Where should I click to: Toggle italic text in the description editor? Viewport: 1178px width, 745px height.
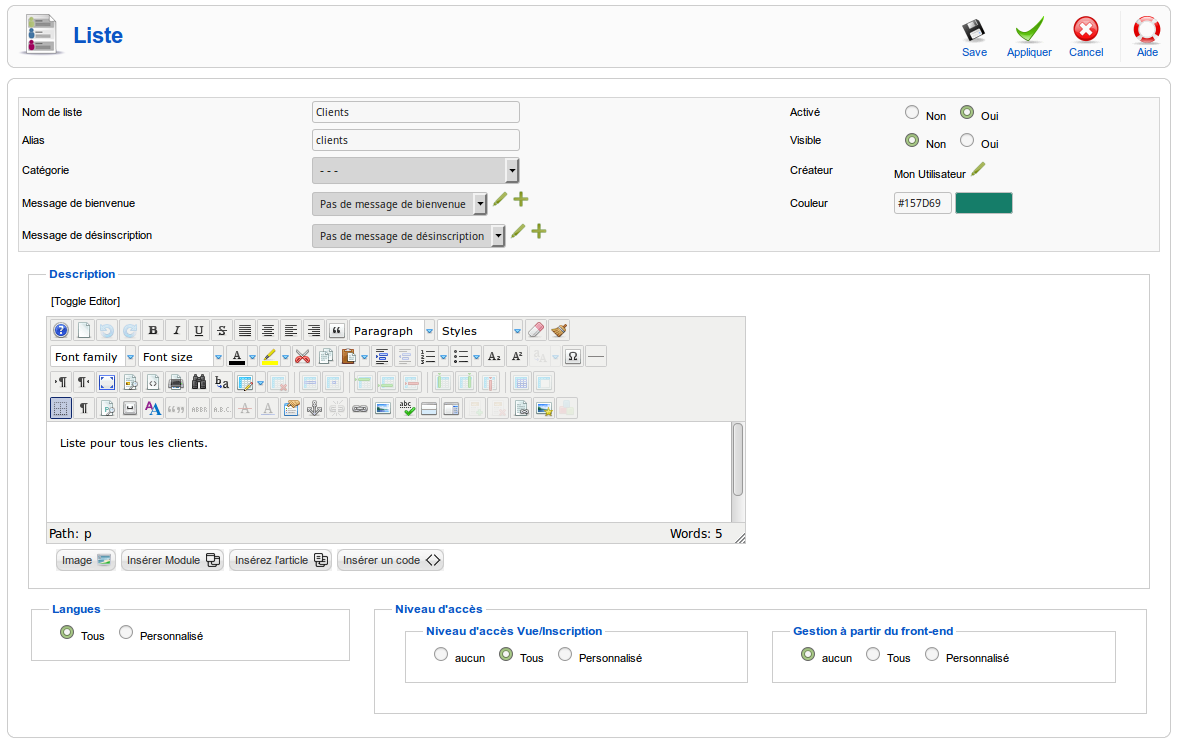point(174,328)
